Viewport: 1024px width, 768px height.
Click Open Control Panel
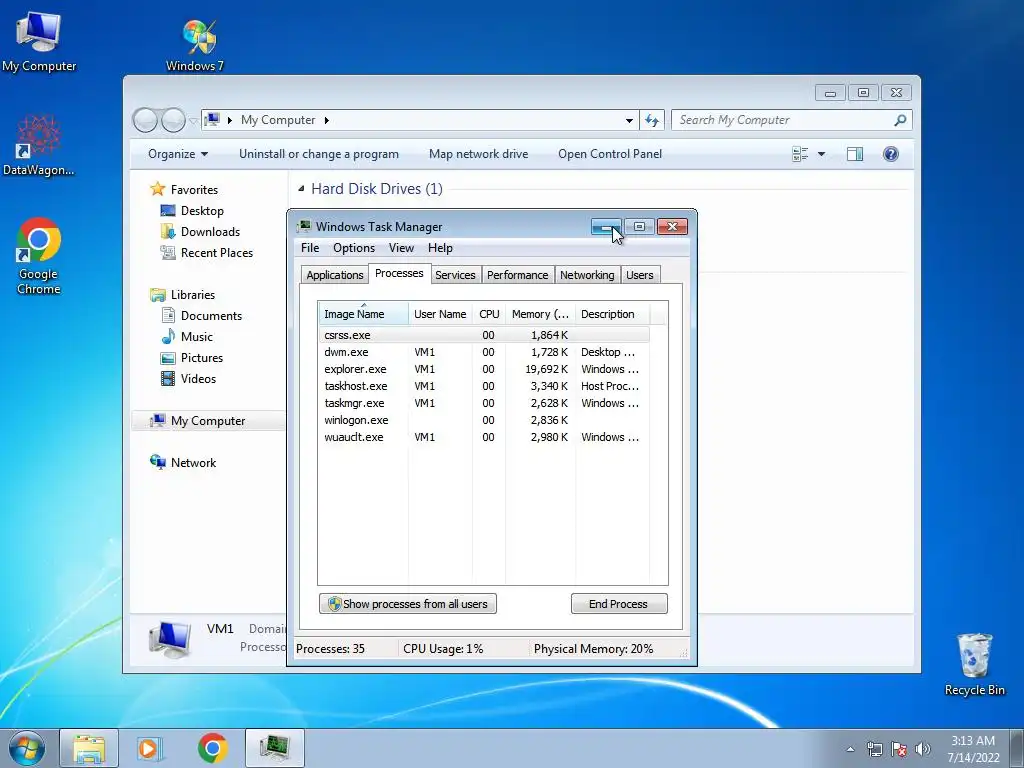point(610,154)
